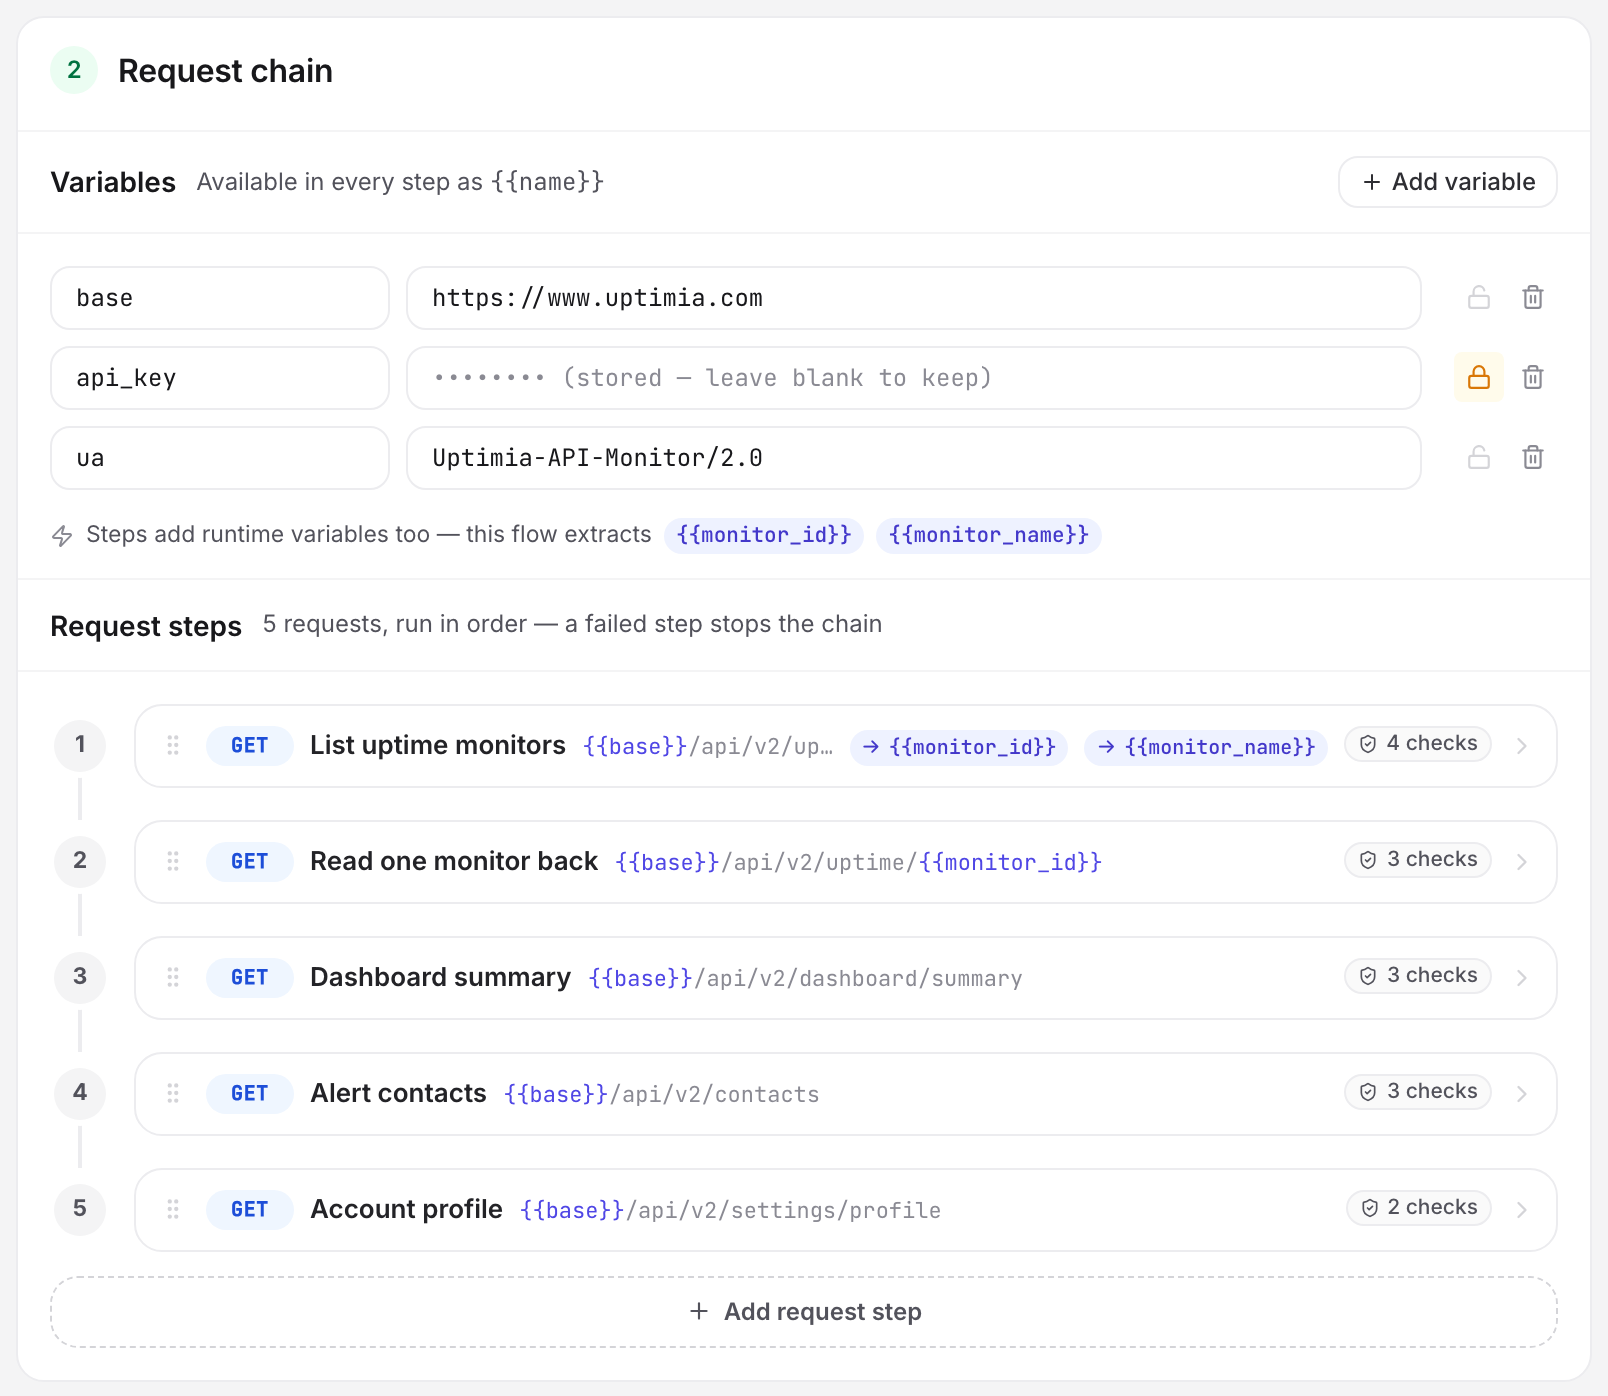Click the GET method badge on Alert contacts
The height and width of the screenshot is (1396, 1608).
250,1093
